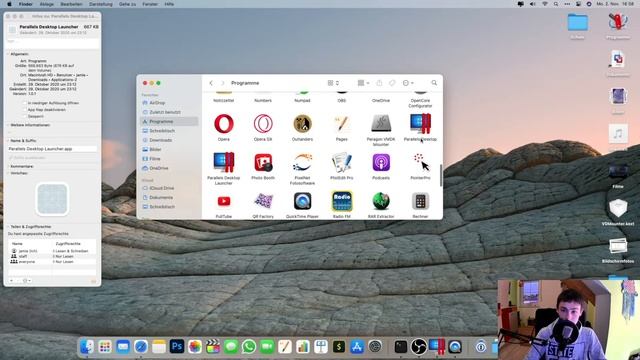Go back in the Programme Finder window
Image resolution: width=640 pixels, height=360 pixels.
[x=211, y=83]
